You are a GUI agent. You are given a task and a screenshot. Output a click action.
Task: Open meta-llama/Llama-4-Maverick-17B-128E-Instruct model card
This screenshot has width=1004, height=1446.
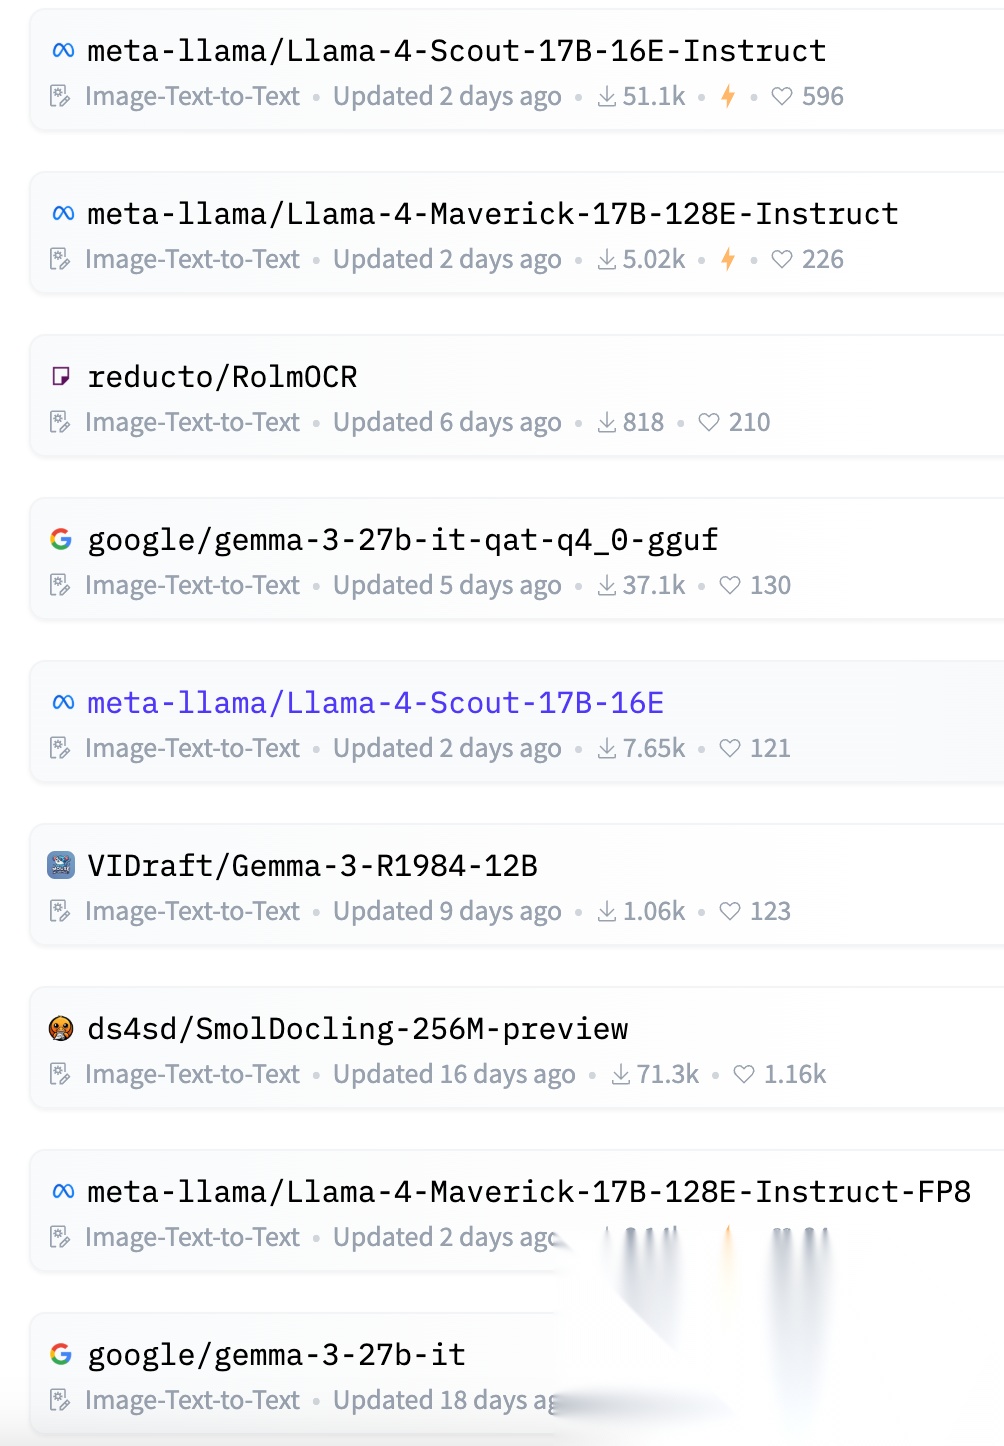[492, 214]
